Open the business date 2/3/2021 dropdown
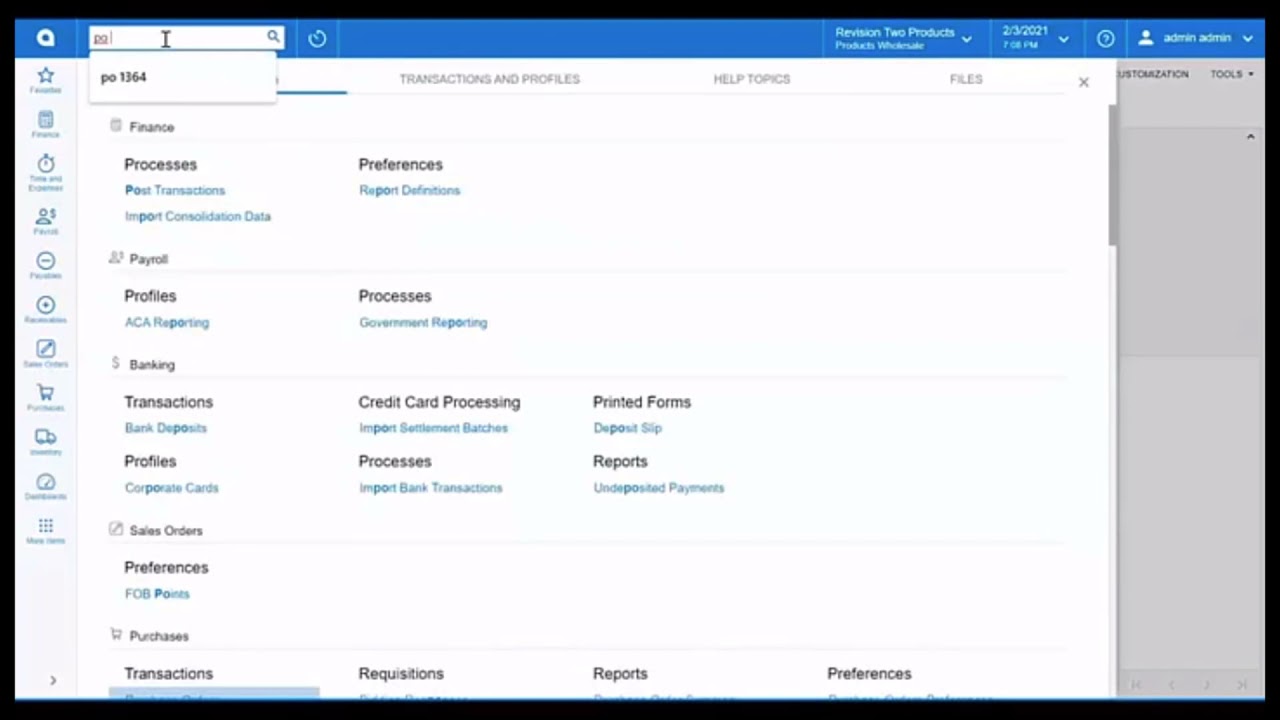1280x720 pixels. click(x=1035, y=38)
